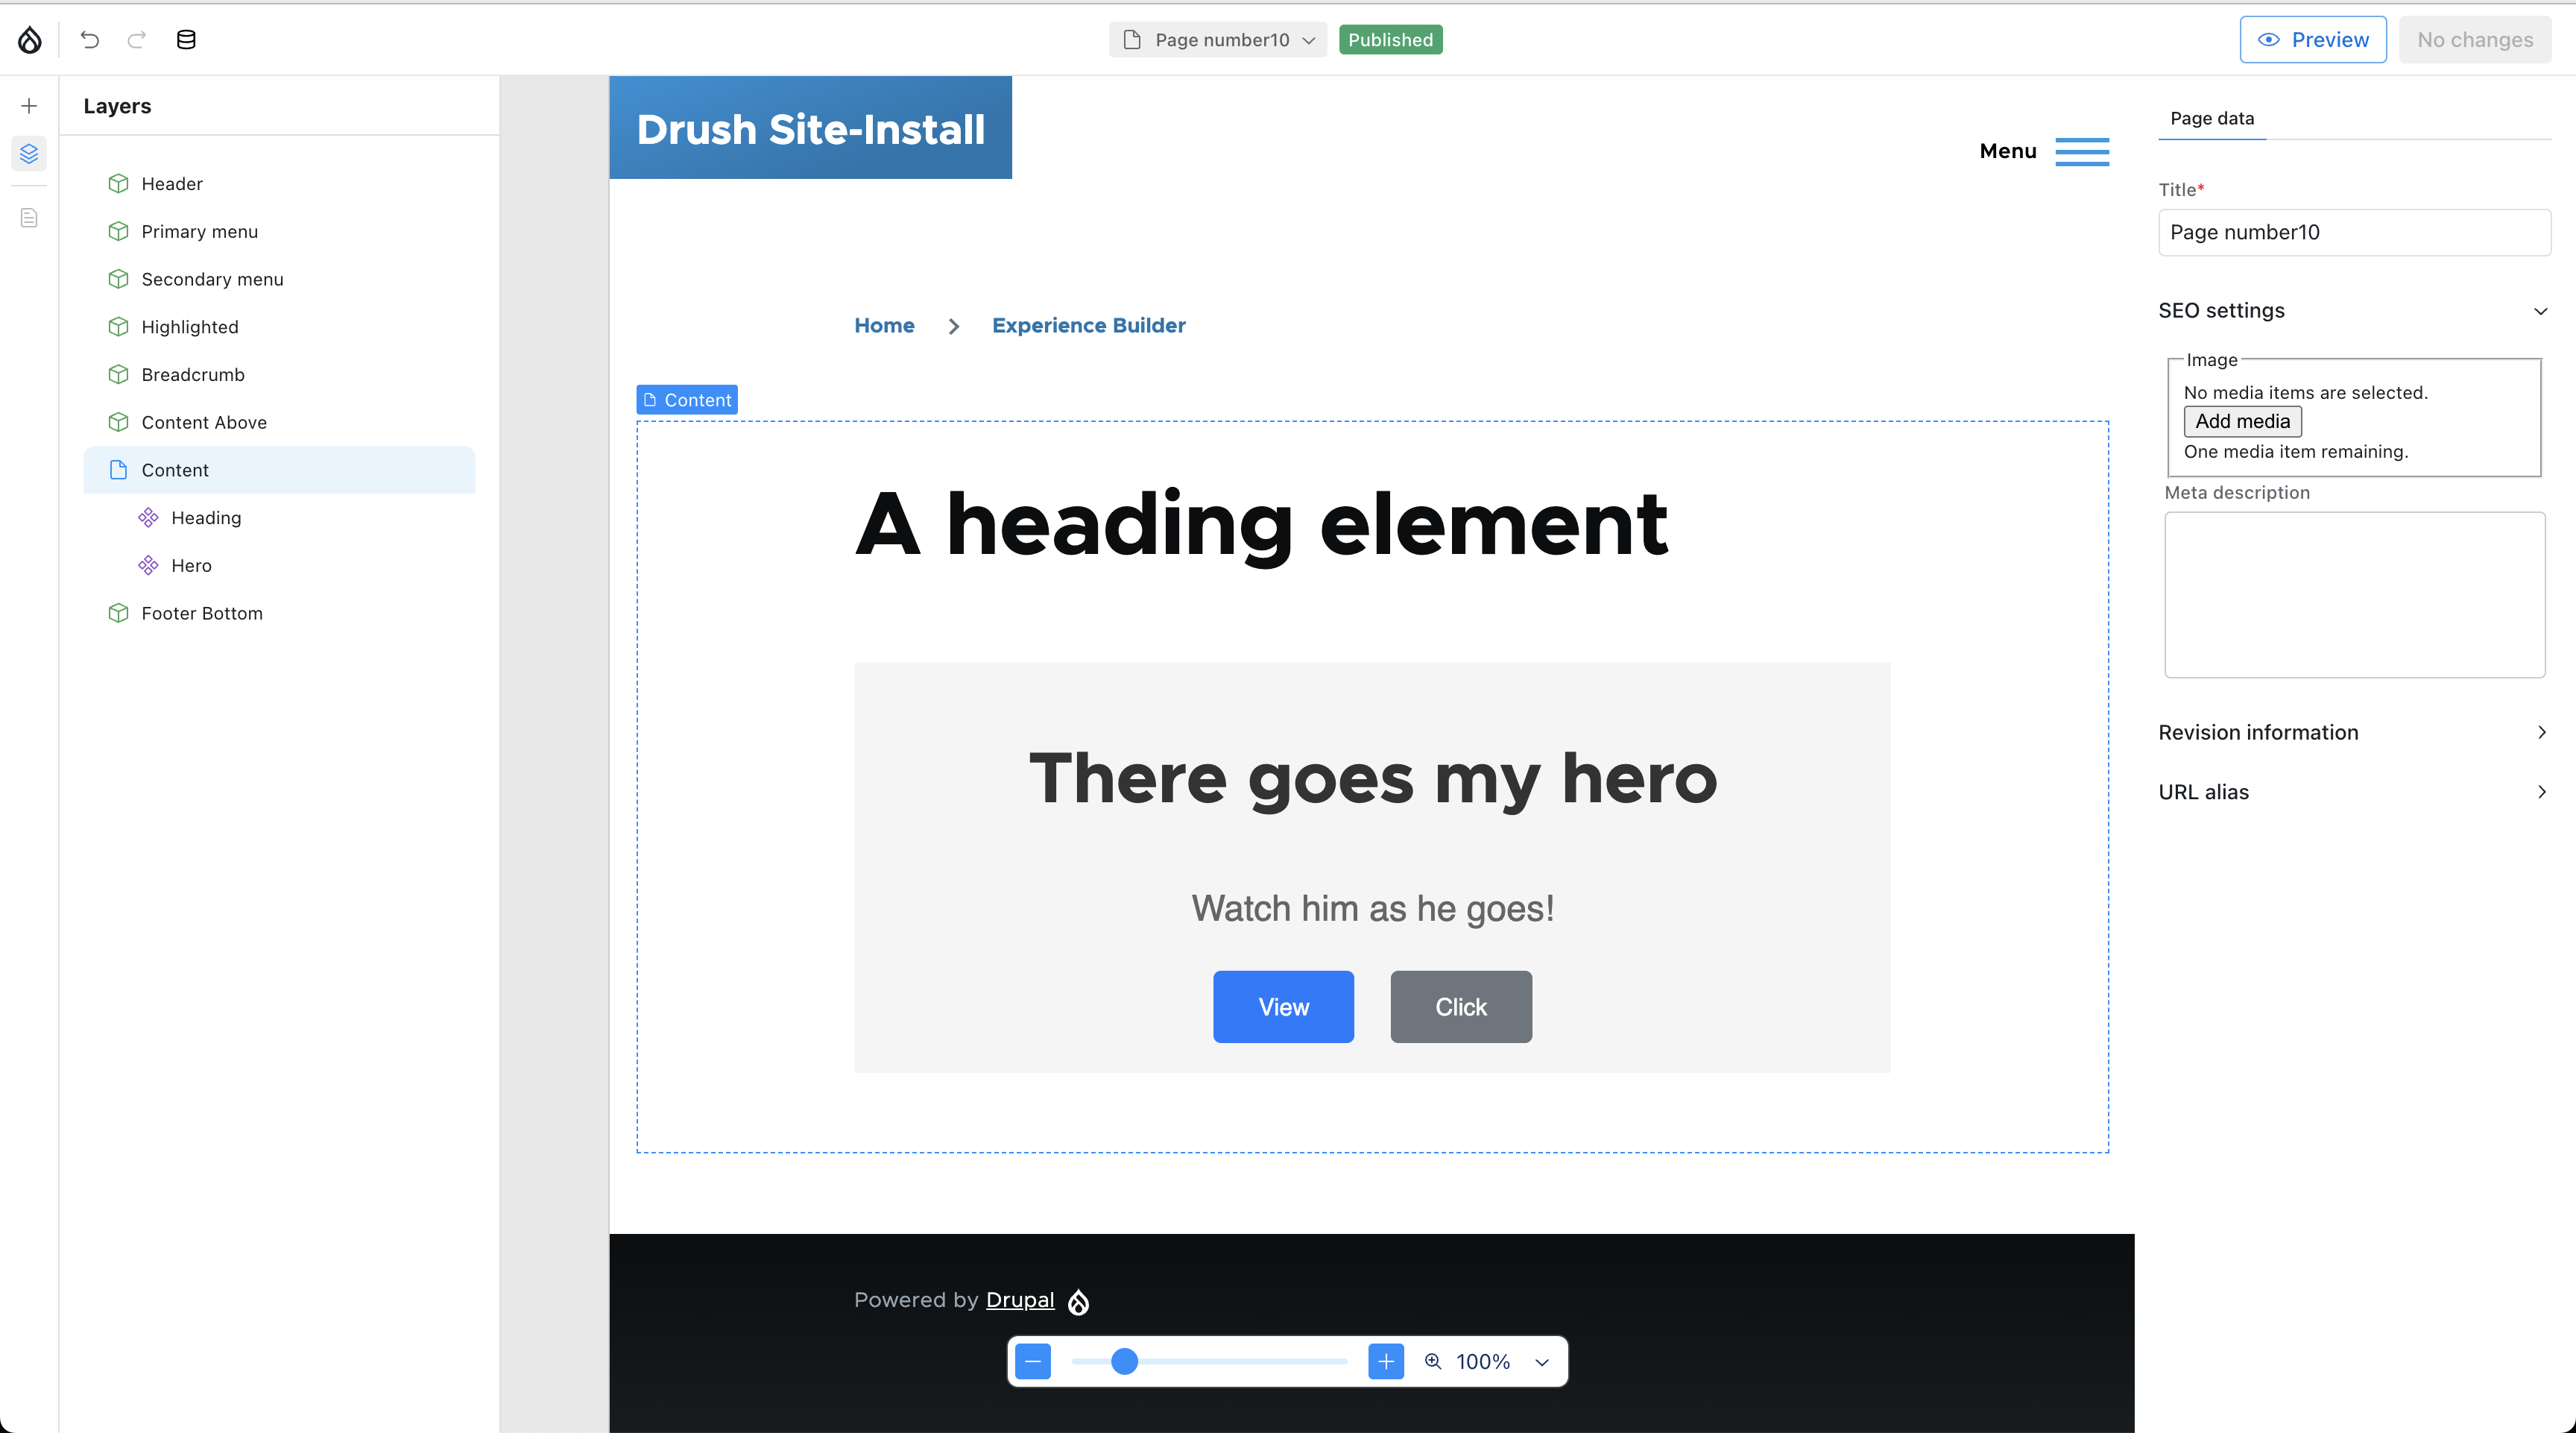Image resolution: width=2576 pixels, height=1433 pixels.
Task: Open the add component plus icon
Action: click(29, 106)
